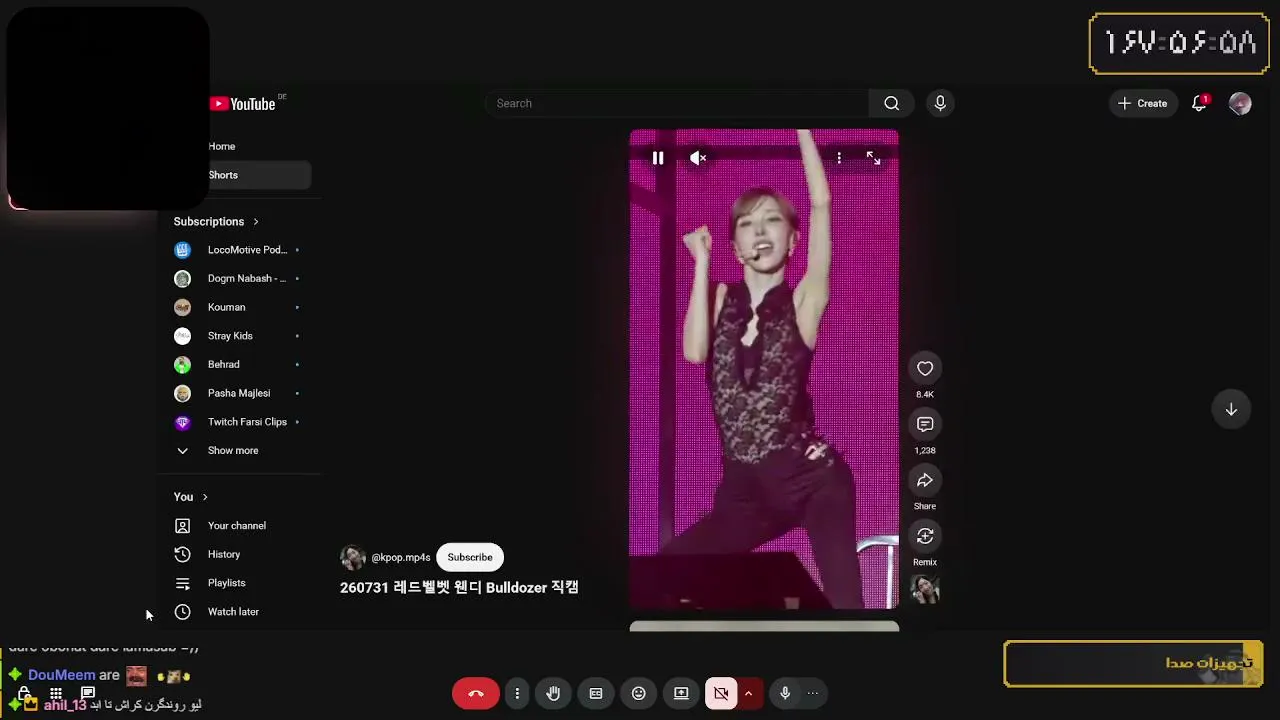Click the Behrad avatar icon
Viewport: 1280px width, 720px height.
tap(182, 364)
